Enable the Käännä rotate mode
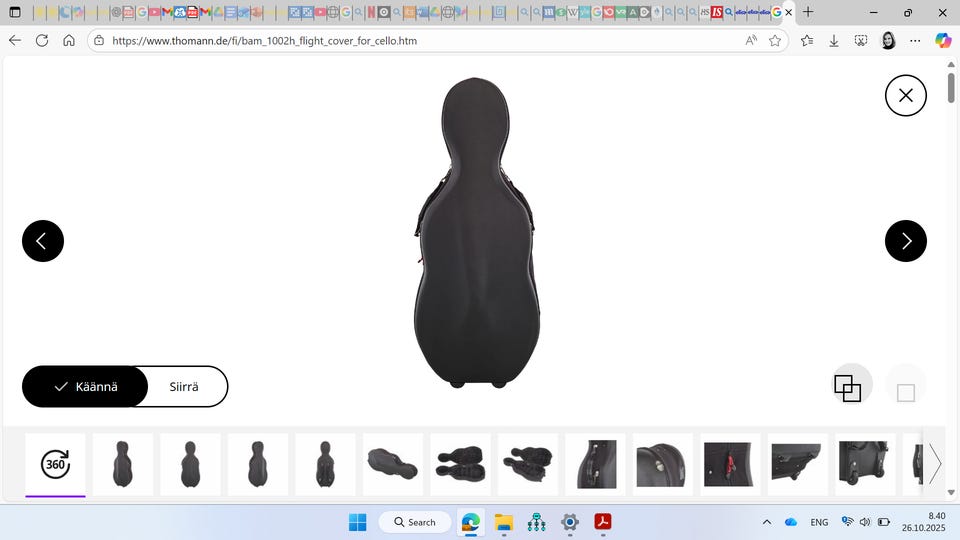This screenshot has width=960, height=540. pyautogui.click(x=86, y=386)
